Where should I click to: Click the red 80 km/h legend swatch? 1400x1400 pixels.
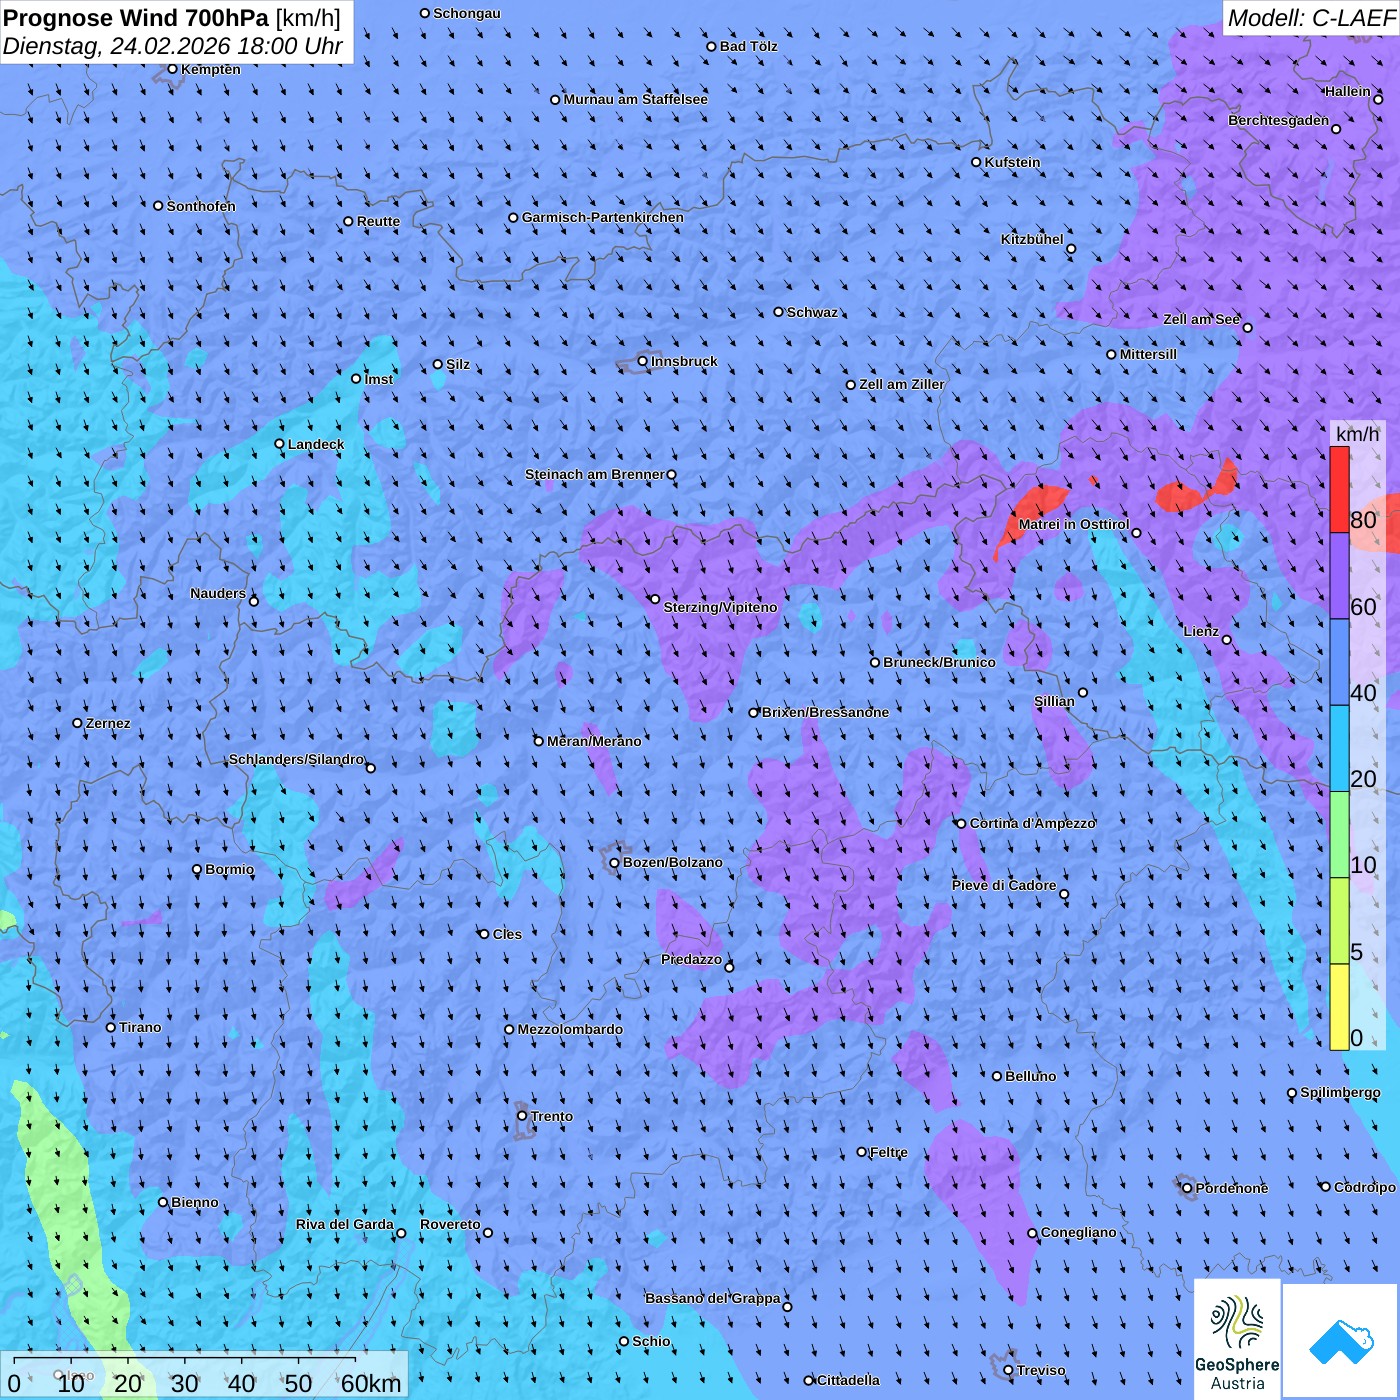tap(1339, 489)
